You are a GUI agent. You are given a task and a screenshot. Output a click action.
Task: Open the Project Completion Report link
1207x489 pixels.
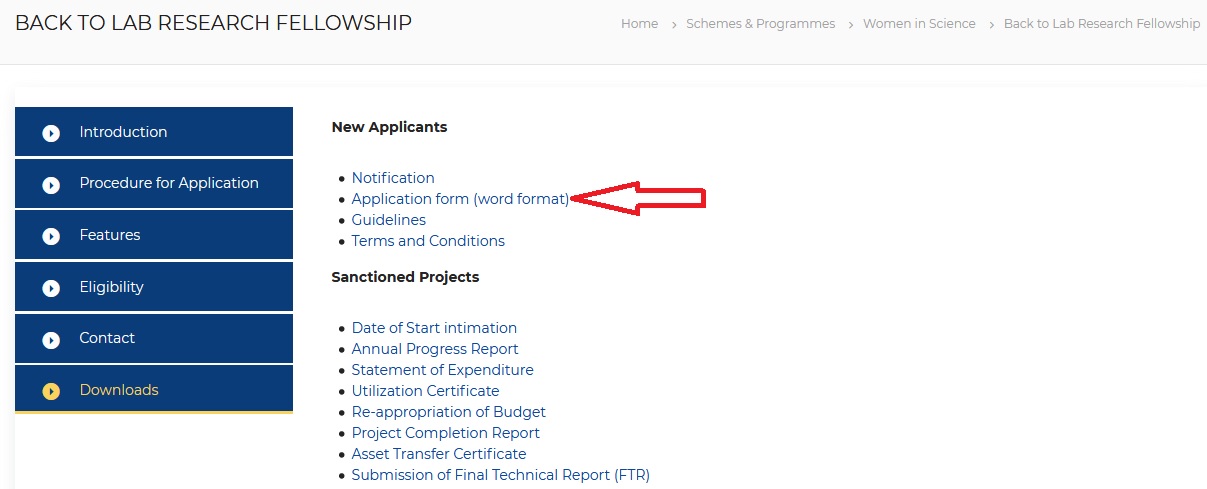(x=445, y=433)
